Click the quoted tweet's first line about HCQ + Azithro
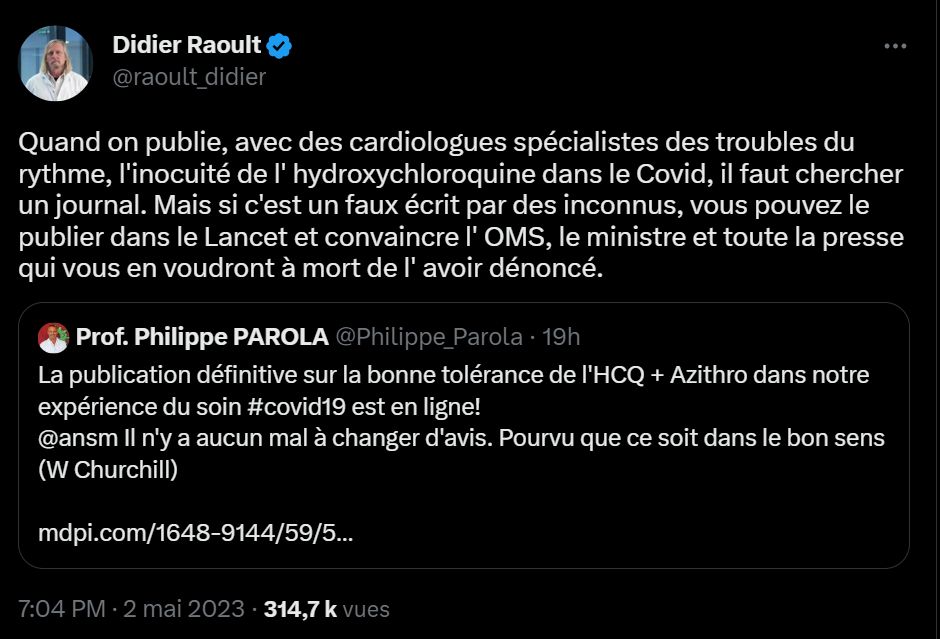Image resolution: width=940 pixels, height=639 pixels. pyautogui.click(x=453, y=376)
